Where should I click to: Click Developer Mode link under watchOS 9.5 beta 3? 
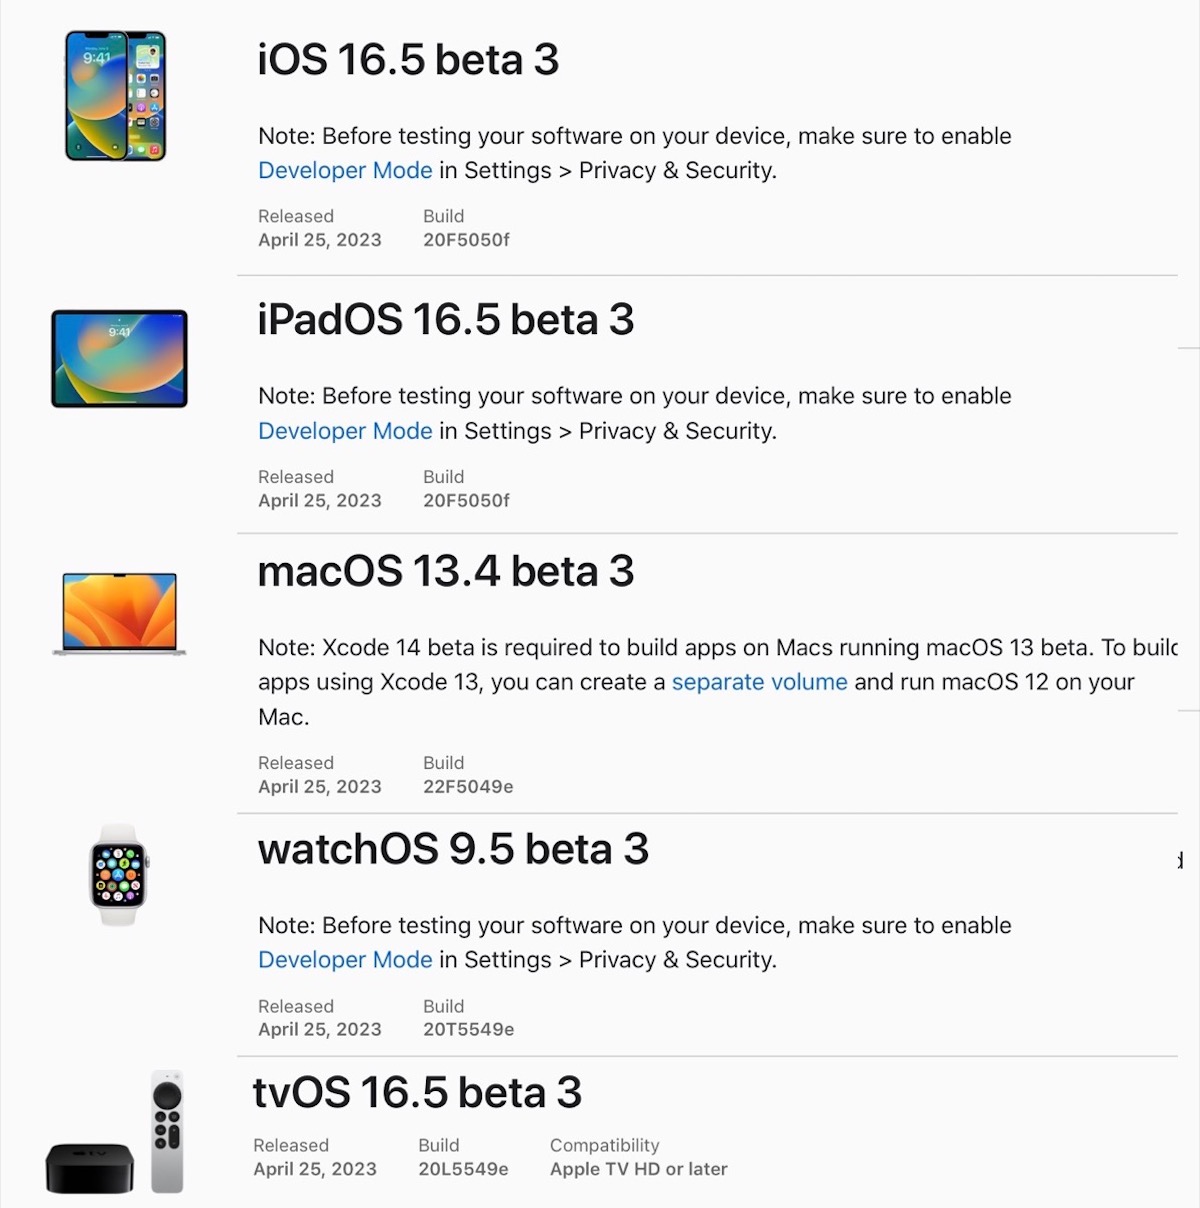tap(345, 959)
